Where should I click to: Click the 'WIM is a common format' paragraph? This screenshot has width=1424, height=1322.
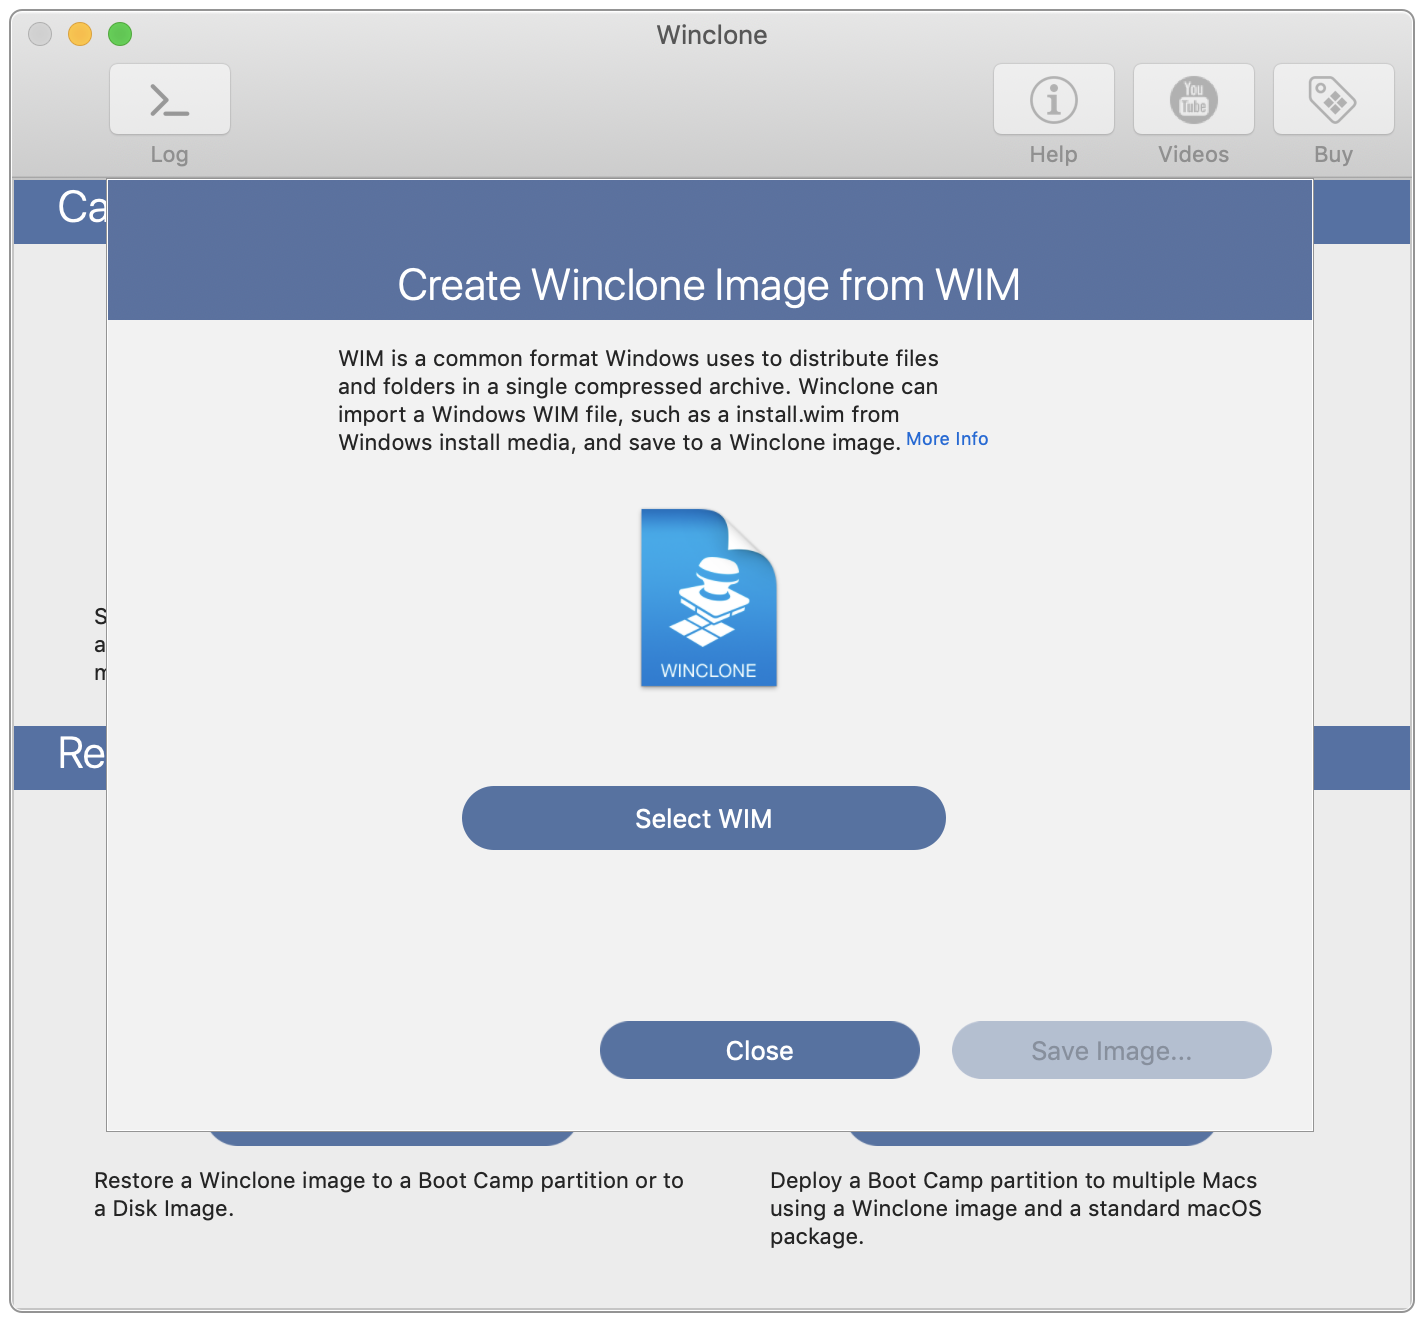[x=638, y=400]
